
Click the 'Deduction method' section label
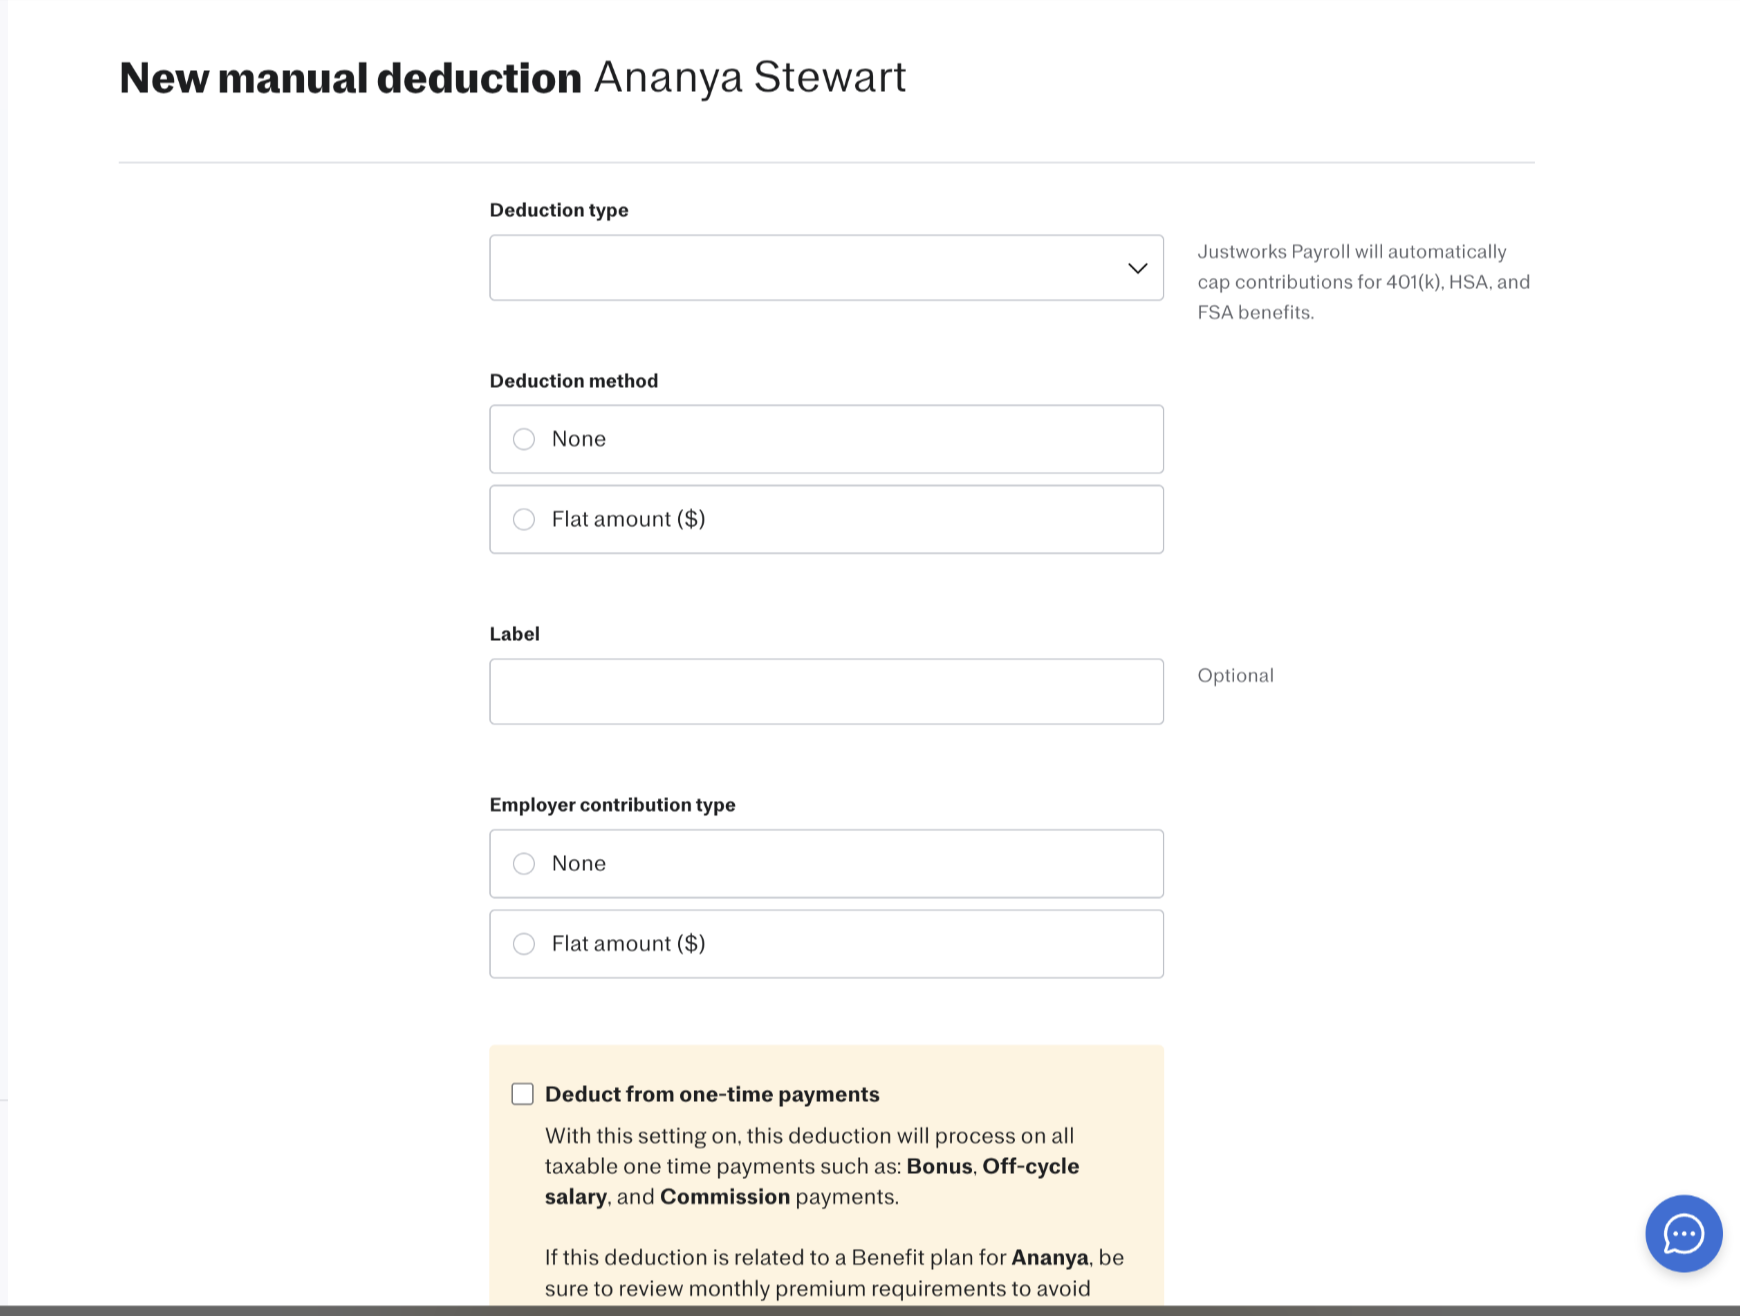pos(574,381)
